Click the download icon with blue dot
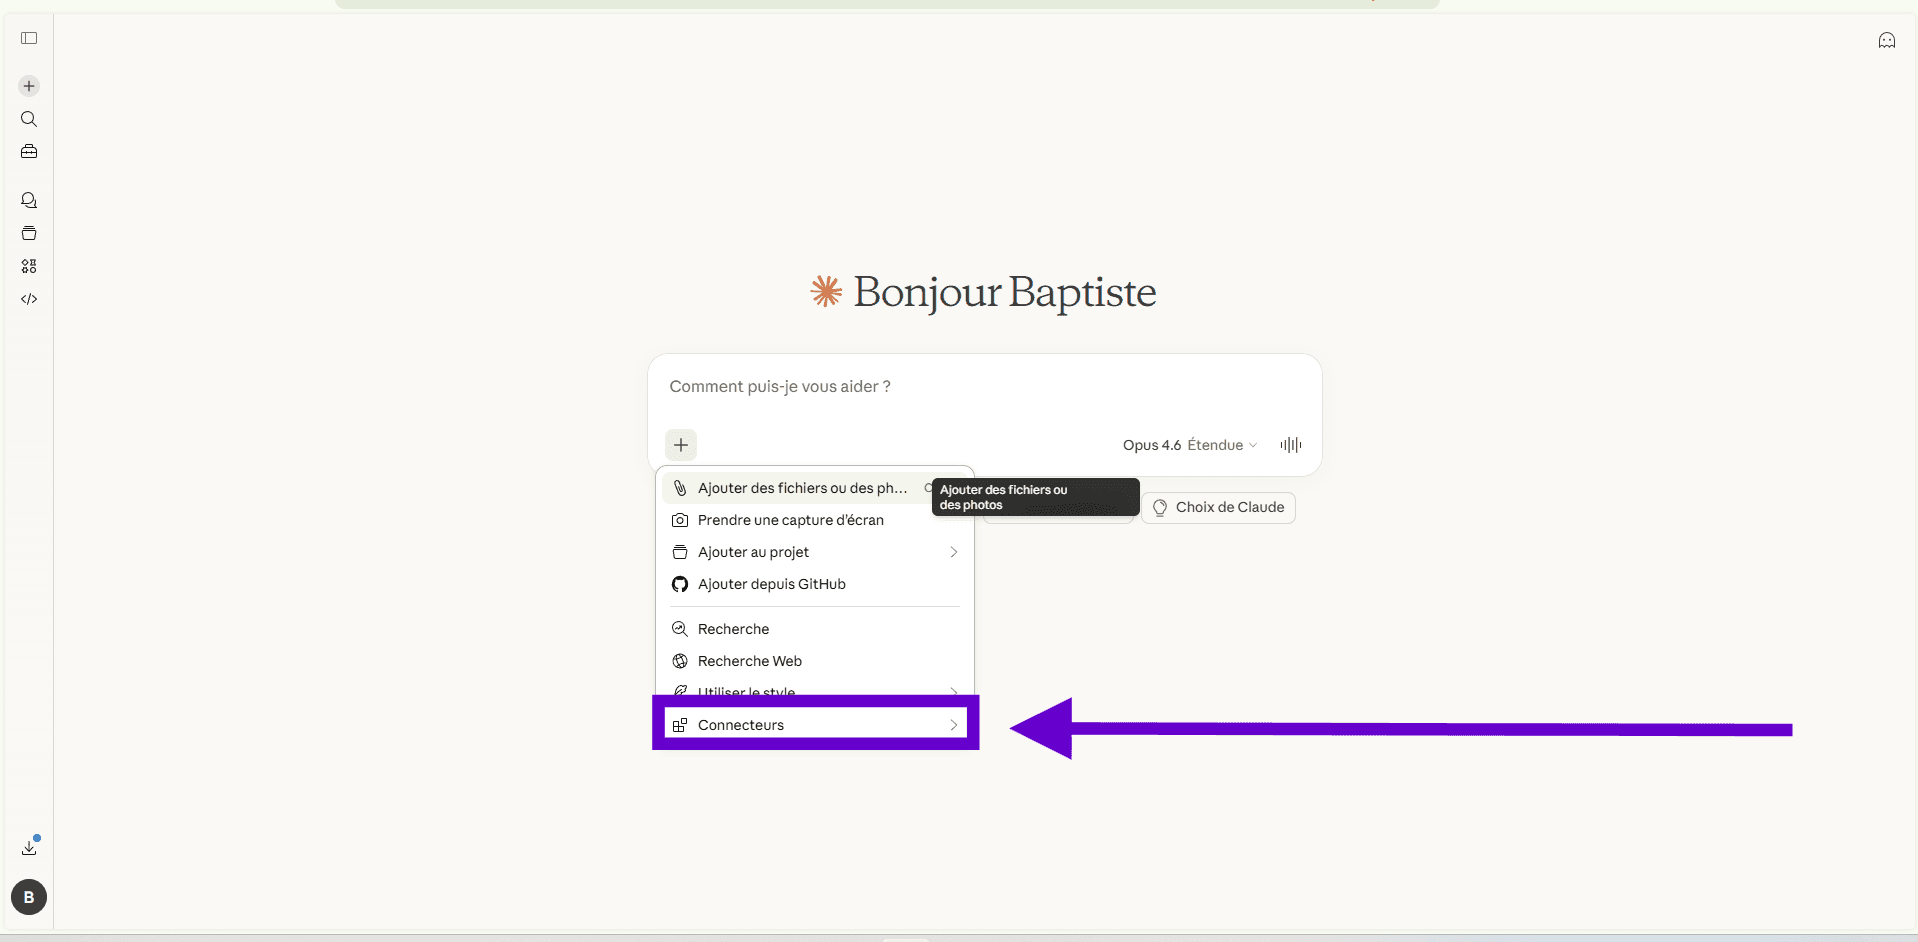 (x=30, y=846)
